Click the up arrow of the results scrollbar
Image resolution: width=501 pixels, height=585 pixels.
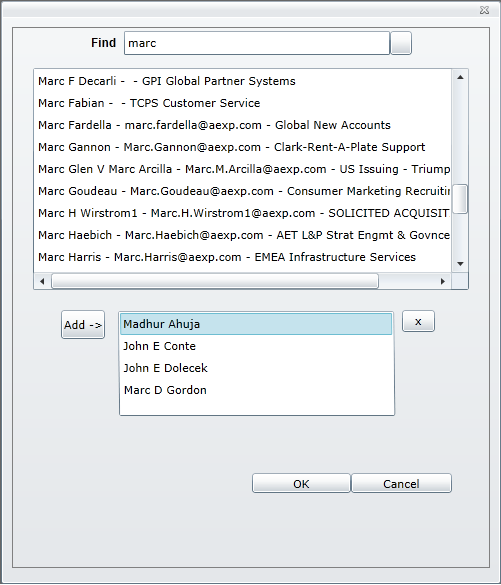click(x=460, y=77)
